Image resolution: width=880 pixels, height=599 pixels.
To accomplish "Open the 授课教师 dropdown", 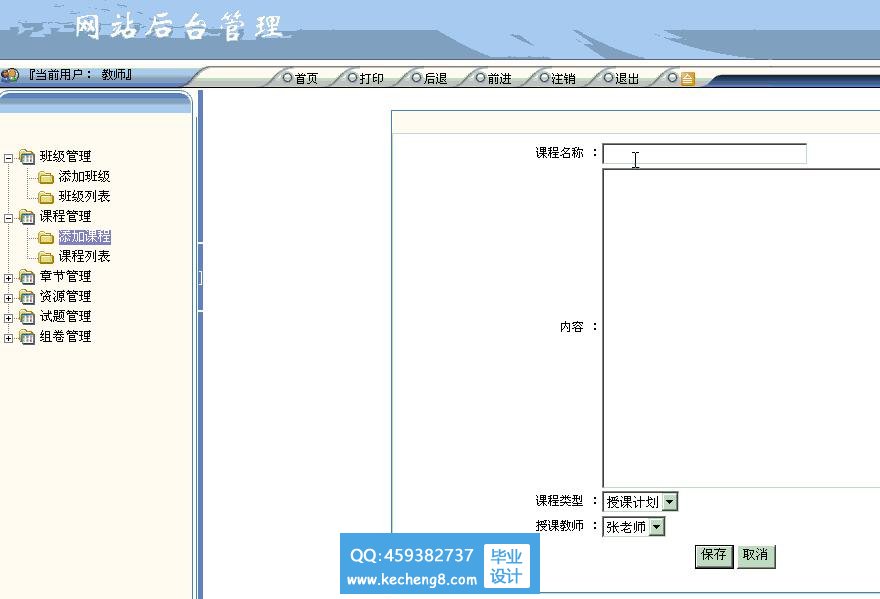I will [657, 527].
